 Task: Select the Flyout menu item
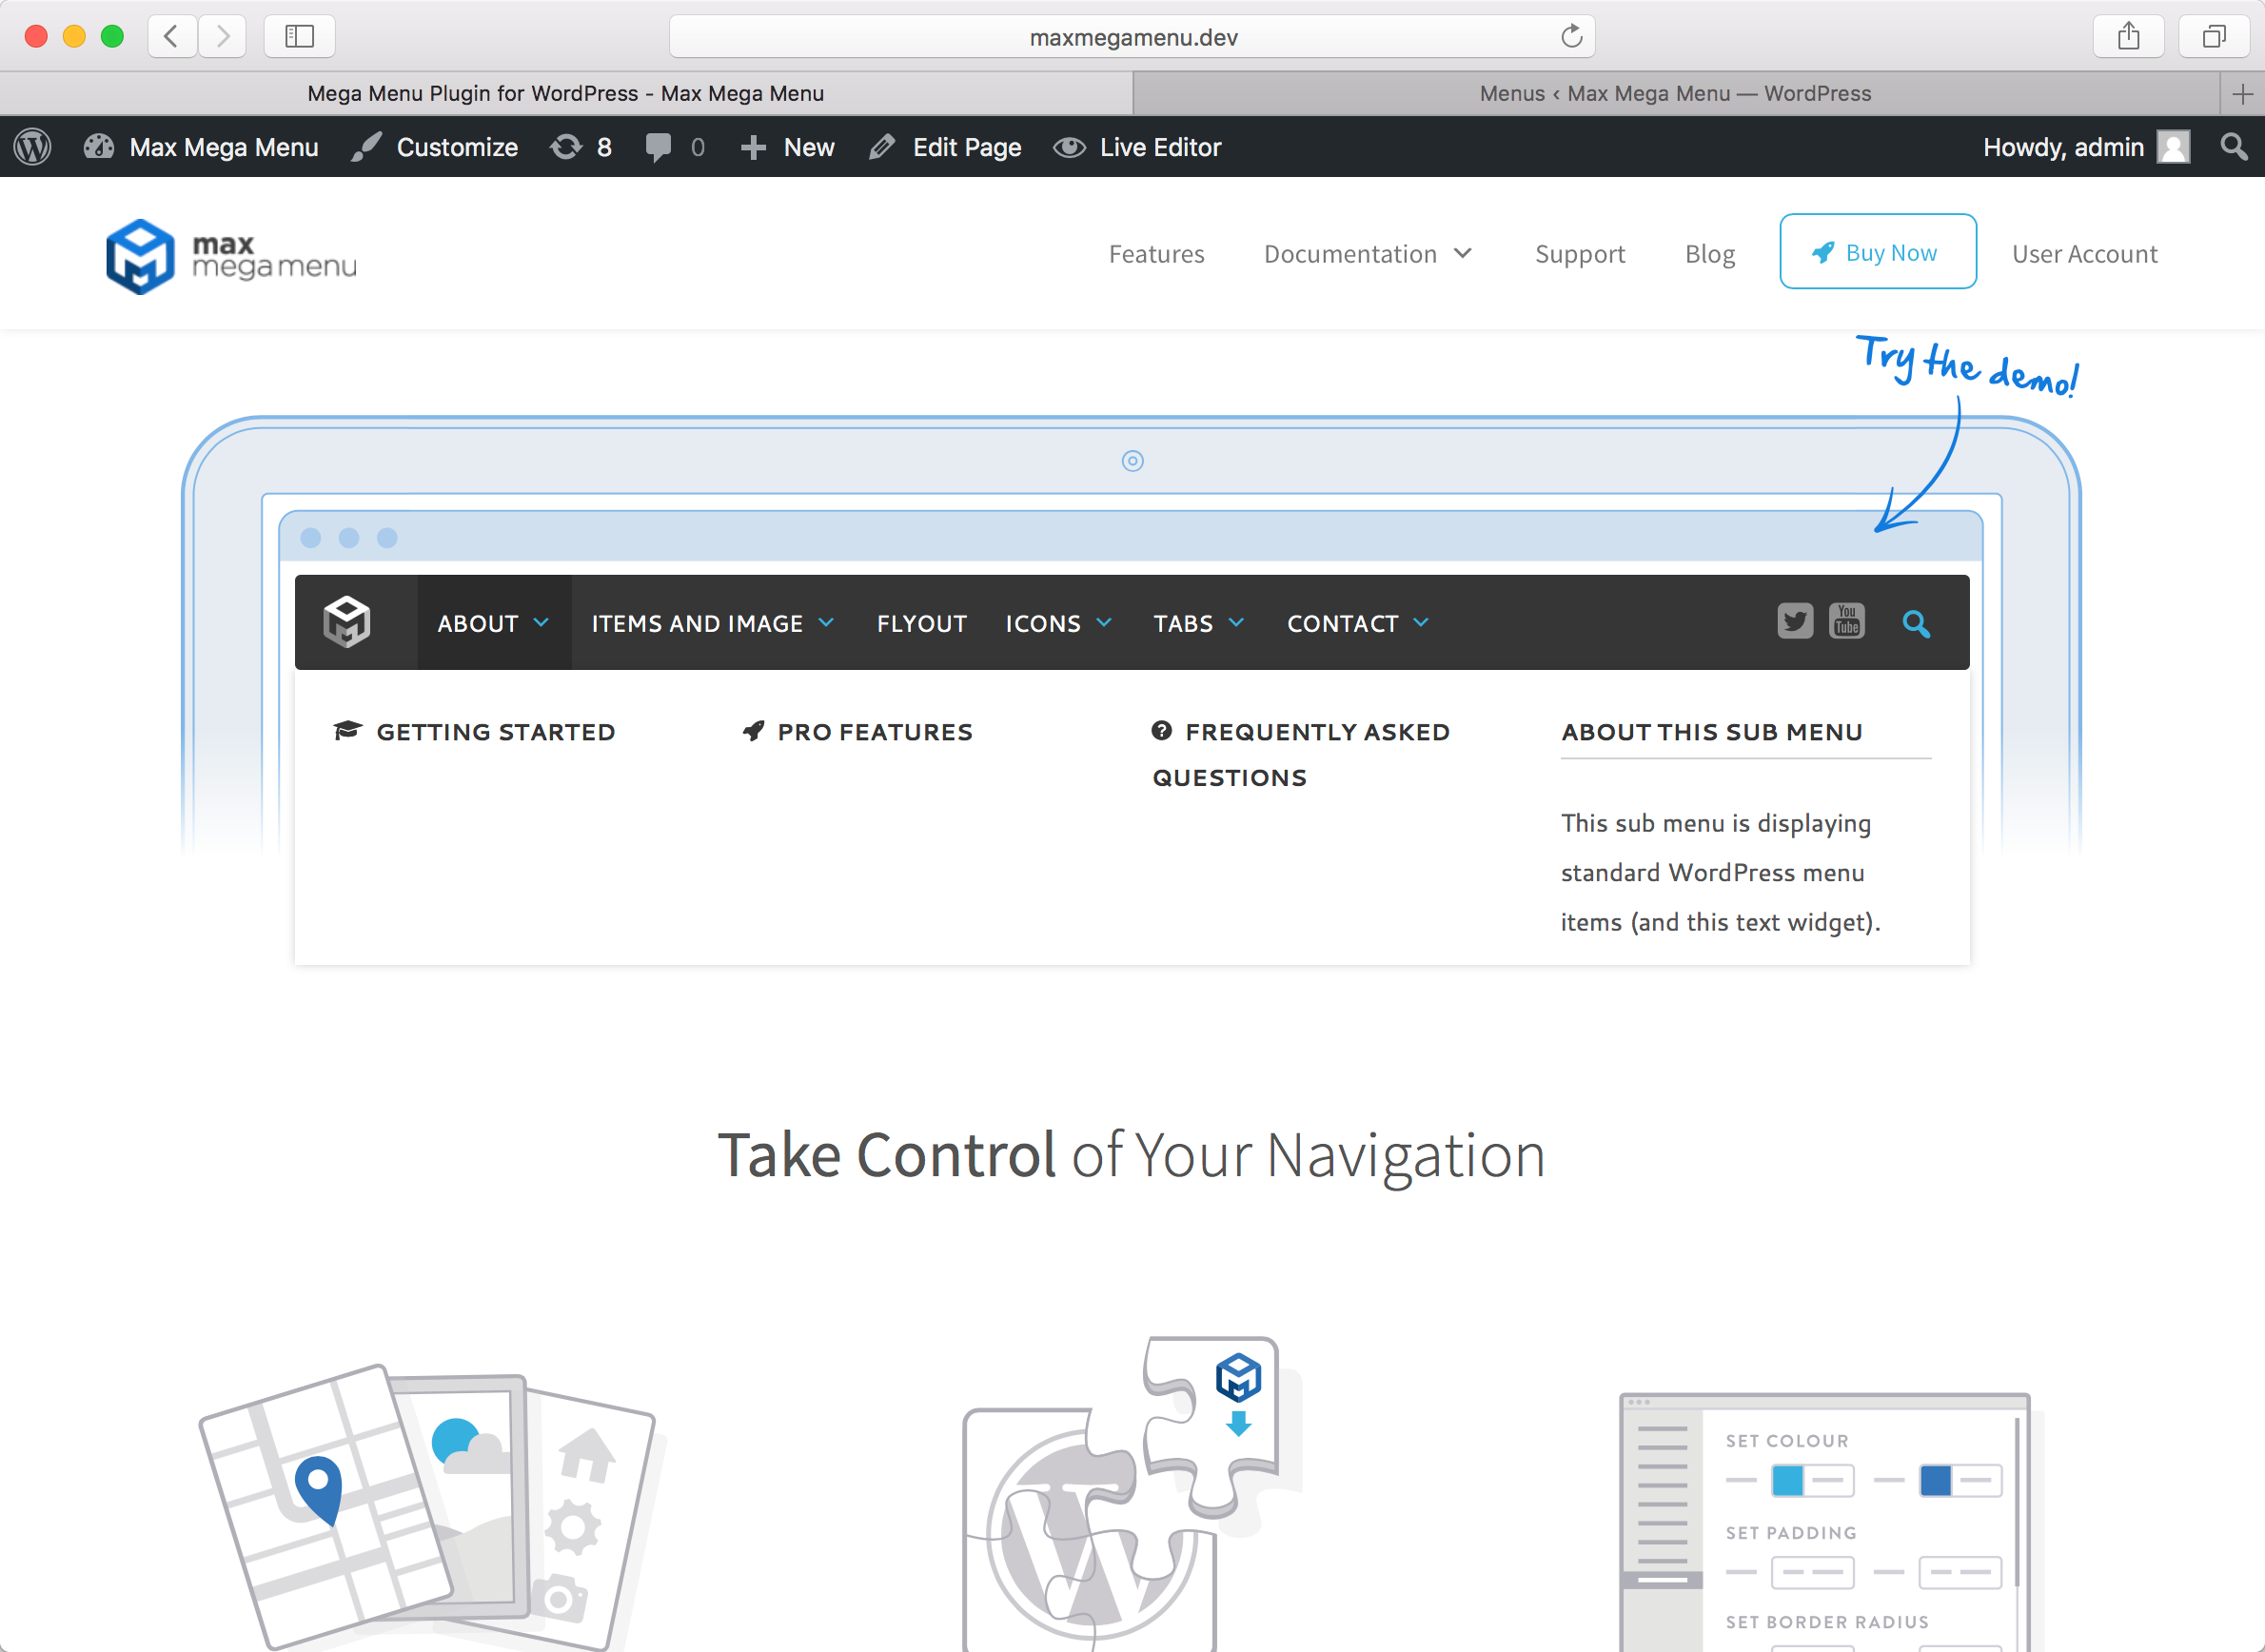click(921, 624)
